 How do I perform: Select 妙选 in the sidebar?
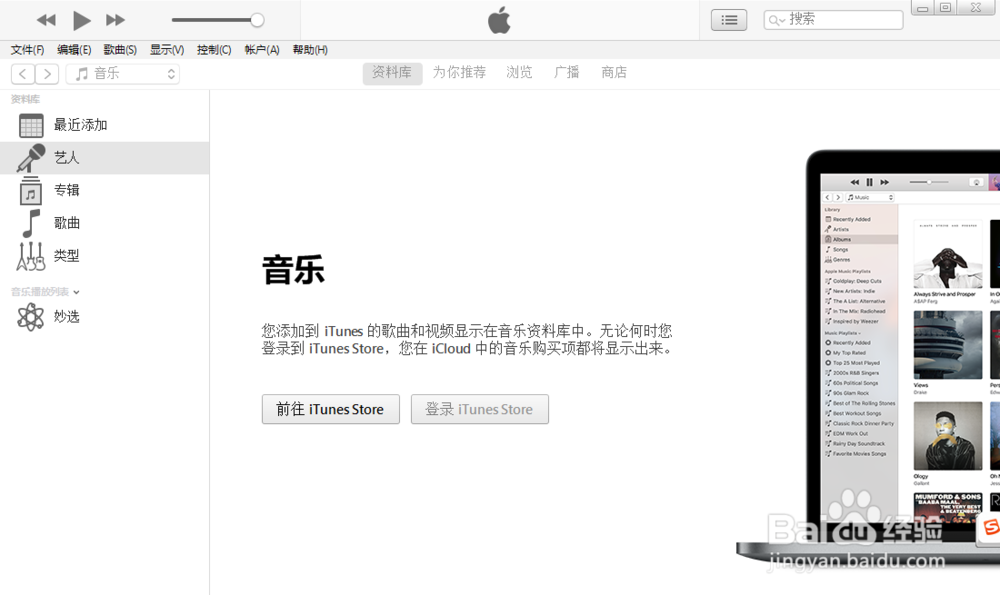[105, 317]
